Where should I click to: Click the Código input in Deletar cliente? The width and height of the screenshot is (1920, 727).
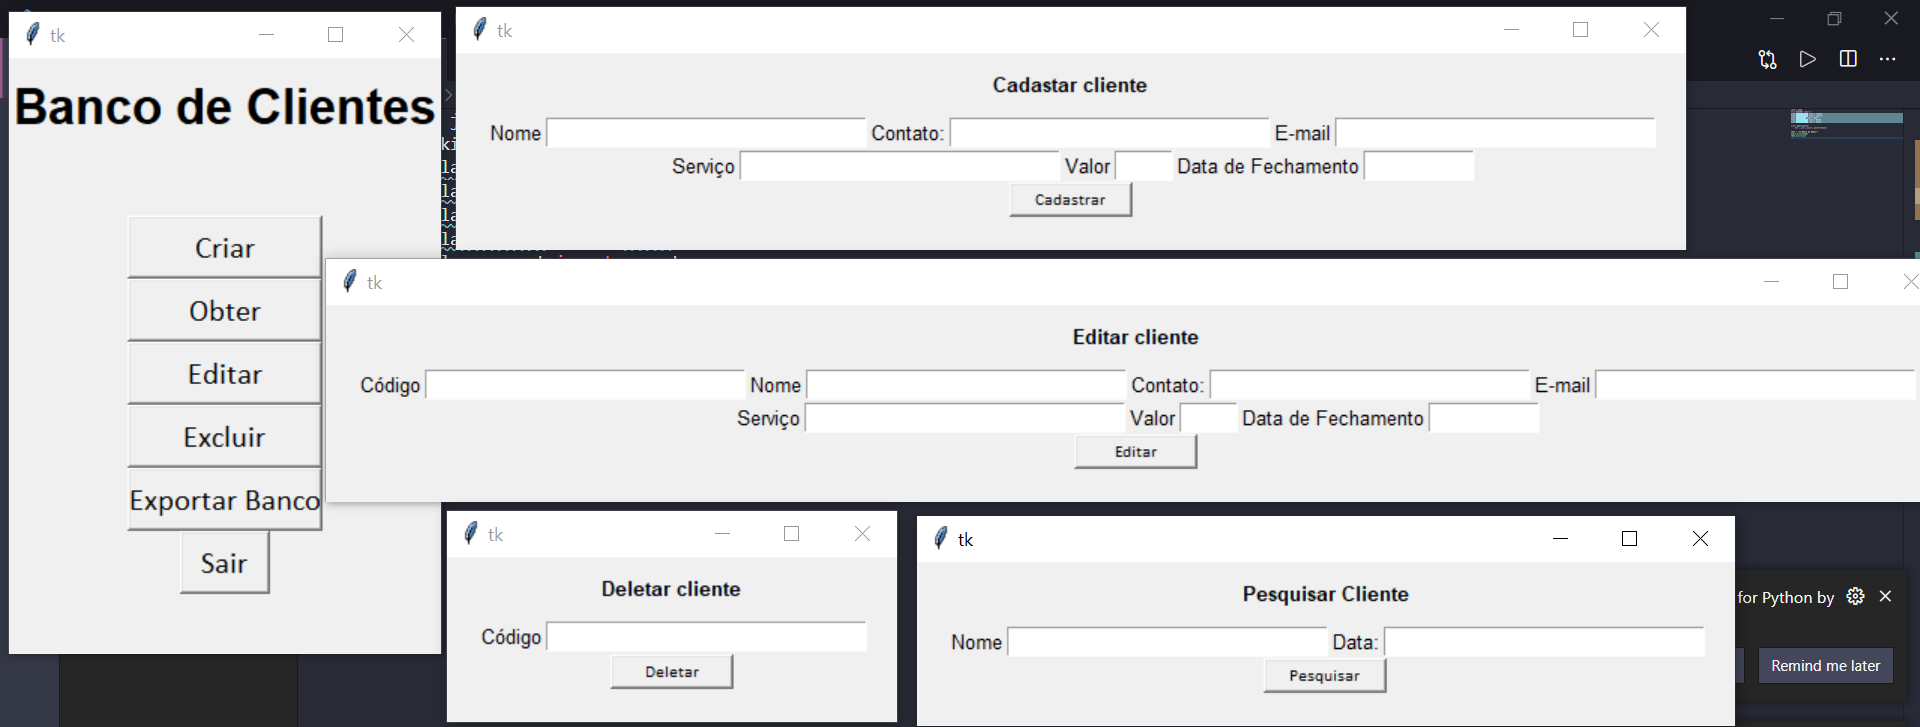706,636
